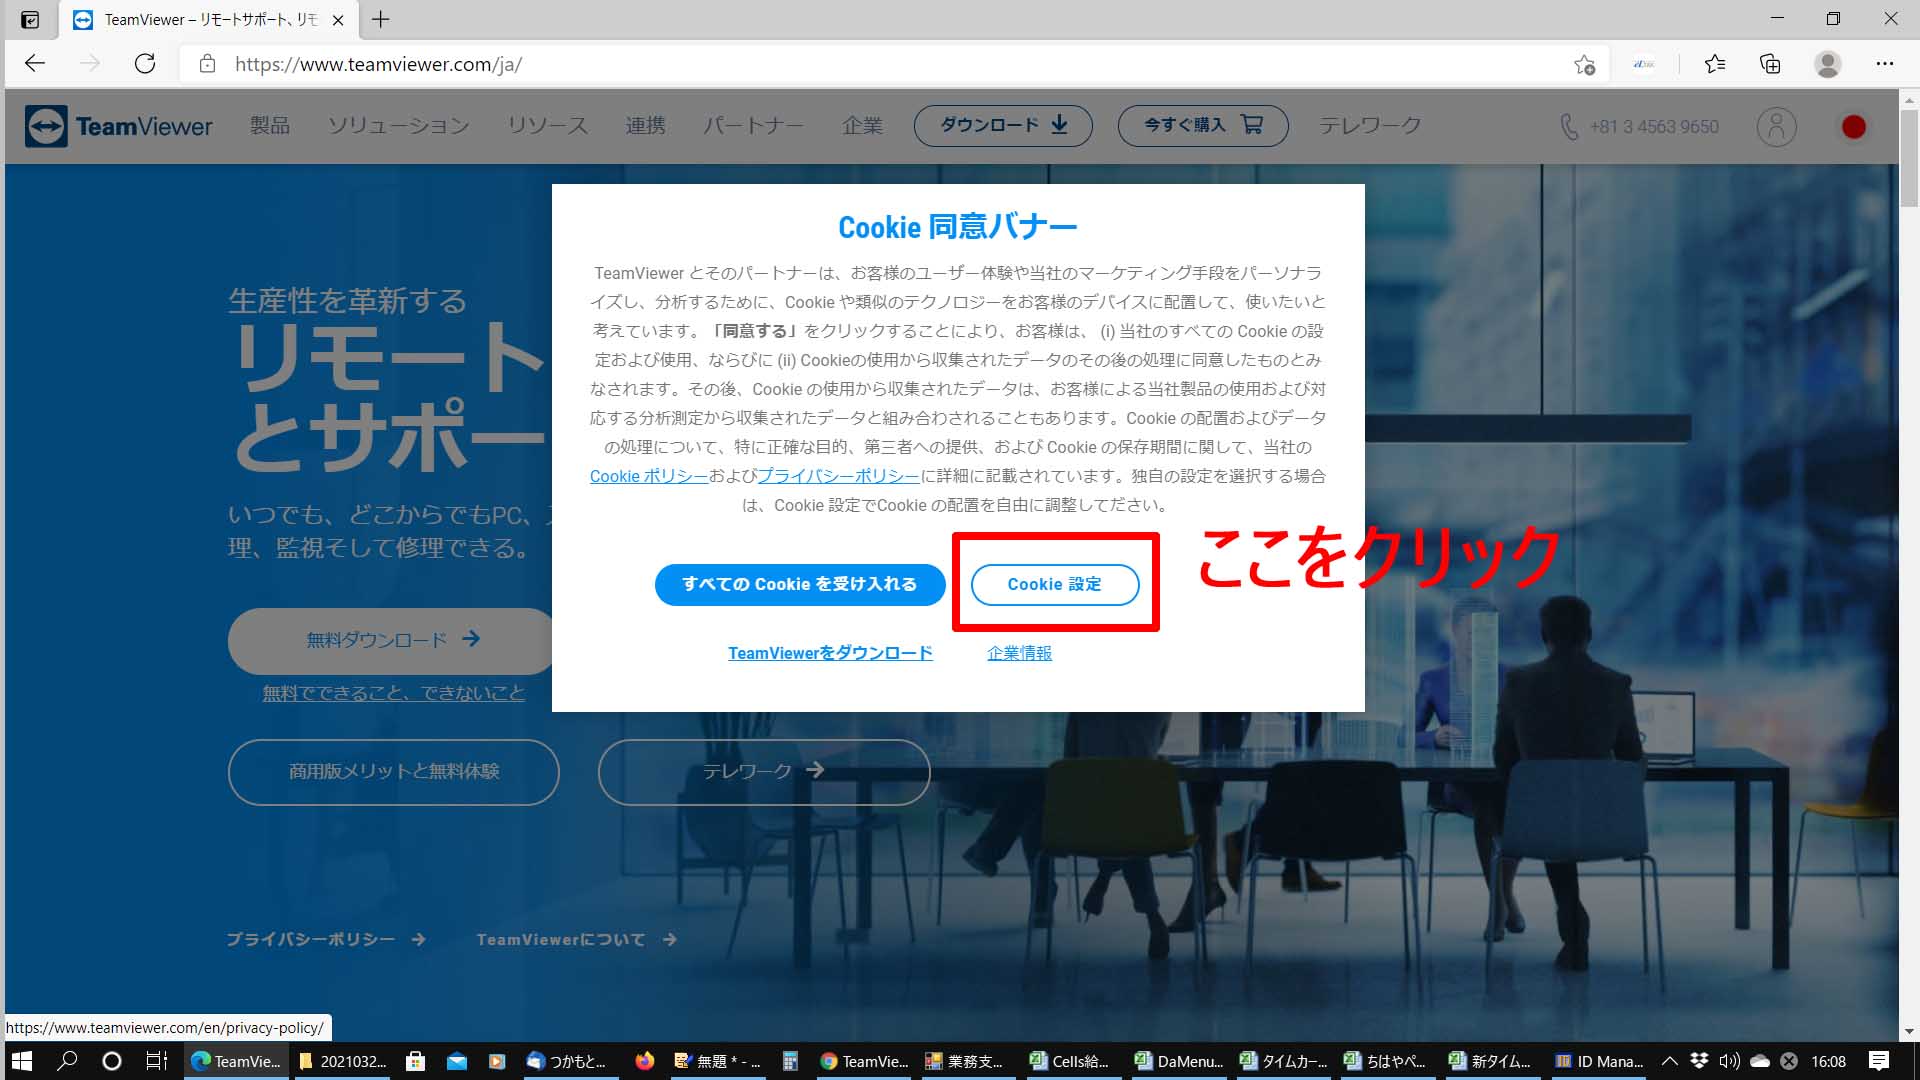
Task: Add page to favorites star icon
Action: (1584, 64)
